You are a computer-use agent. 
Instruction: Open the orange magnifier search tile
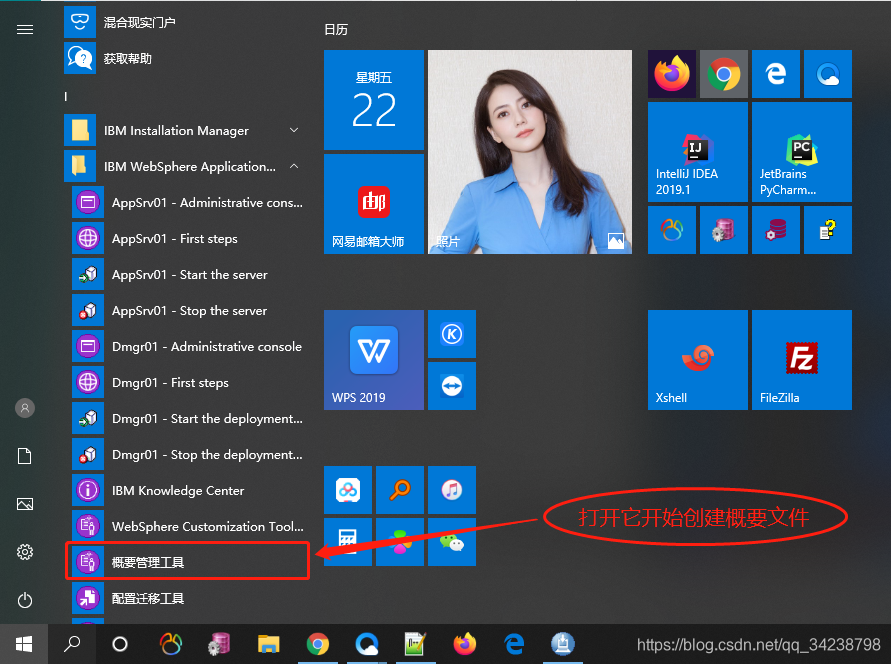pos(399,490)
